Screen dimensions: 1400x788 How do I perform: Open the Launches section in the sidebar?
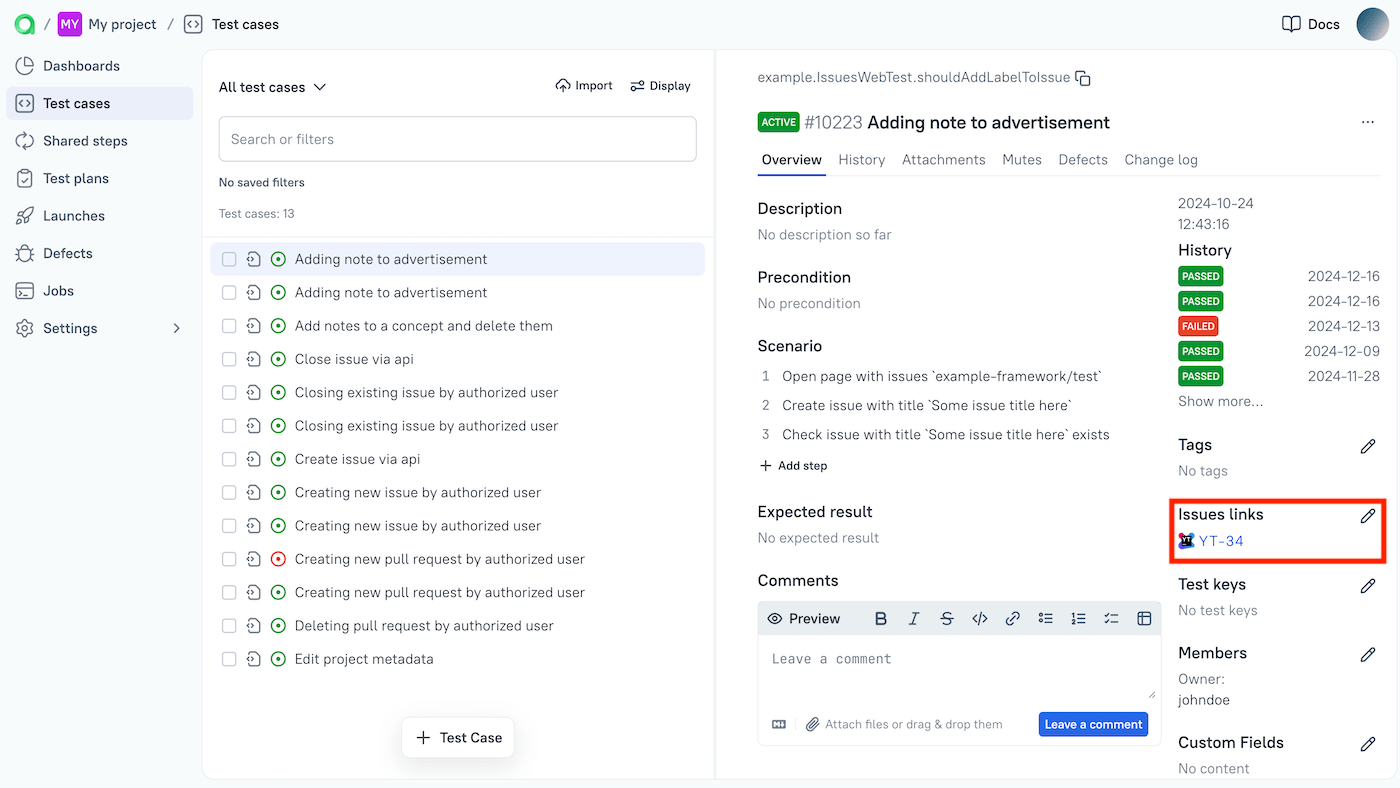pyautogui.click(x=77, y=215)
